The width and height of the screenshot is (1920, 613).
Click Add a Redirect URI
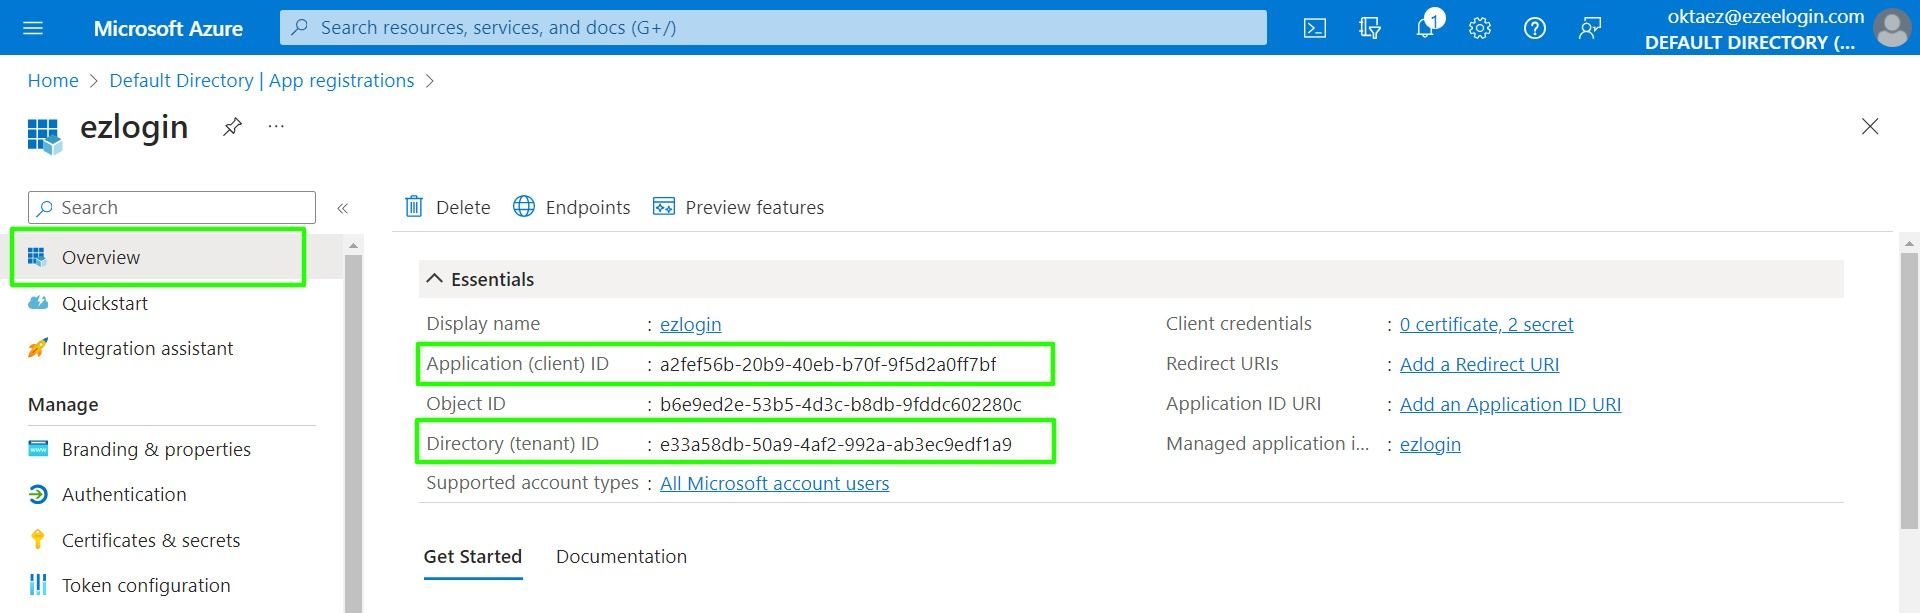pos(1479,364)
